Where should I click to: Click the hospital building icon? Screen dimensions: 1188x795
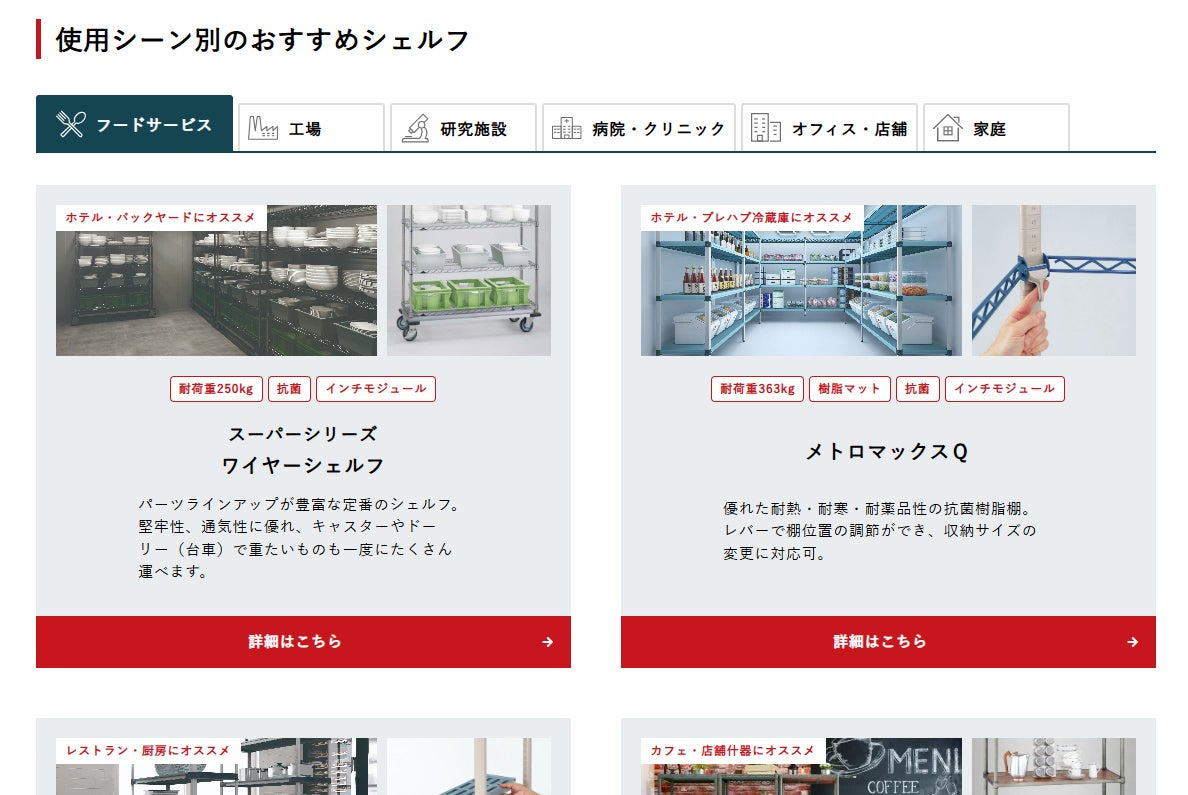click(566, 128)
